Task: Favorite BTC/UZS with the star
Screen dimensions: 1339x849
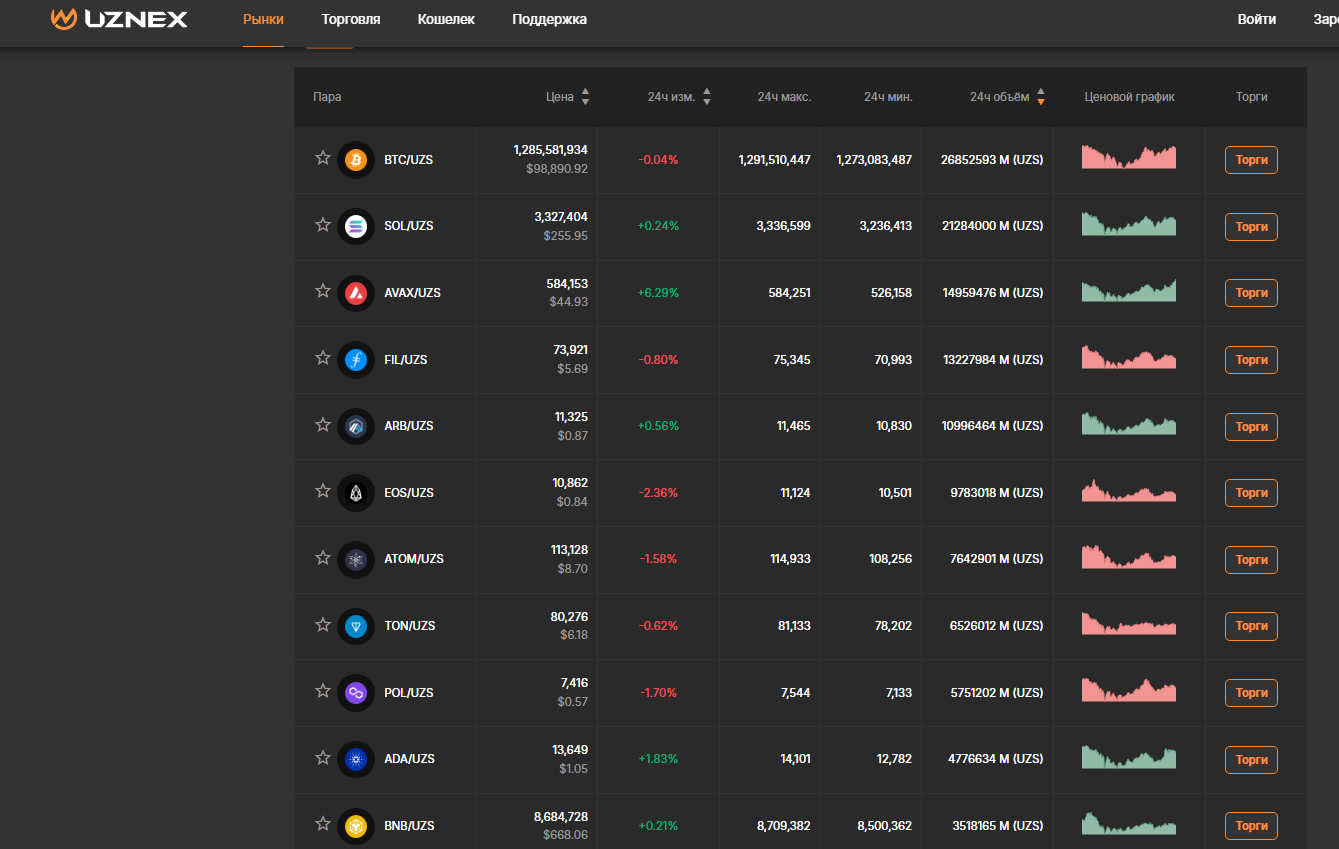Action: (x=323, y=158)
